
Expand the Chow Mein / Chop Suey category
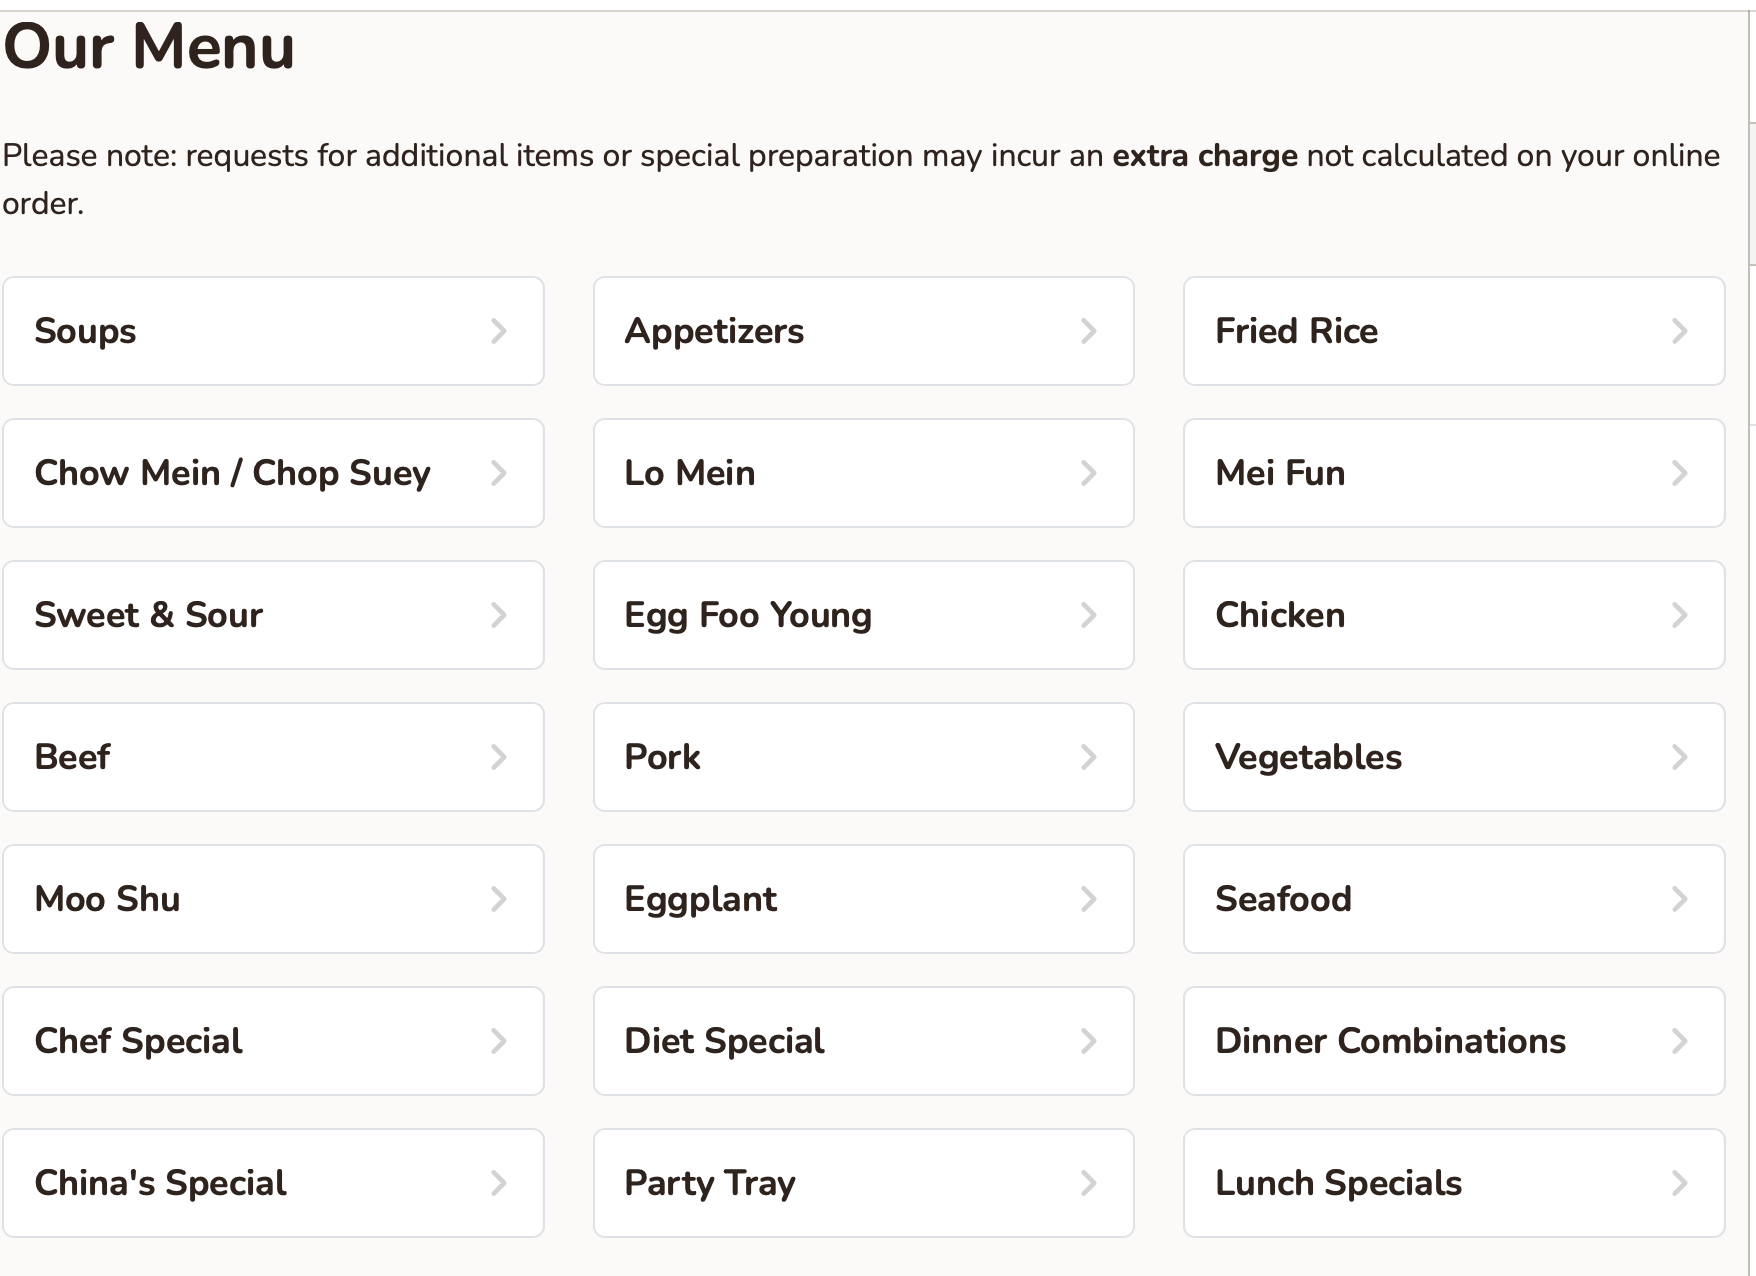click(273, 473)
